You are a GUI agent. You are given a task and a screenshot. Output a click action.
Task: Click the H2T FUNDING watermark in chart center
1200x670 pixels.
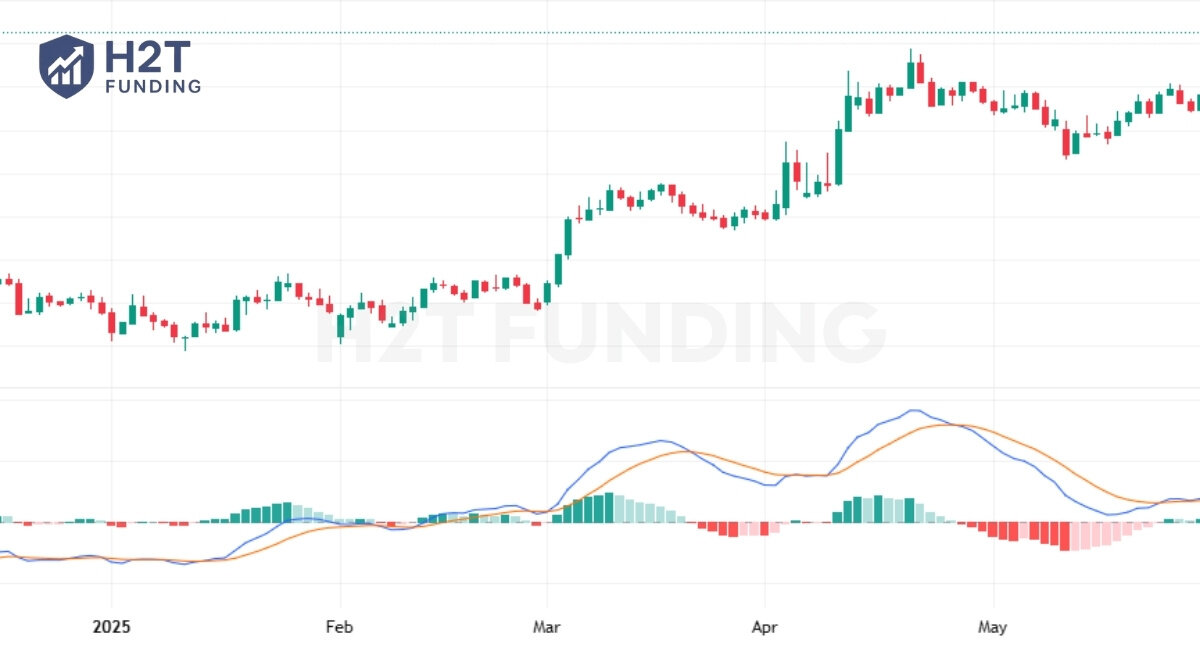click(600, 333)
